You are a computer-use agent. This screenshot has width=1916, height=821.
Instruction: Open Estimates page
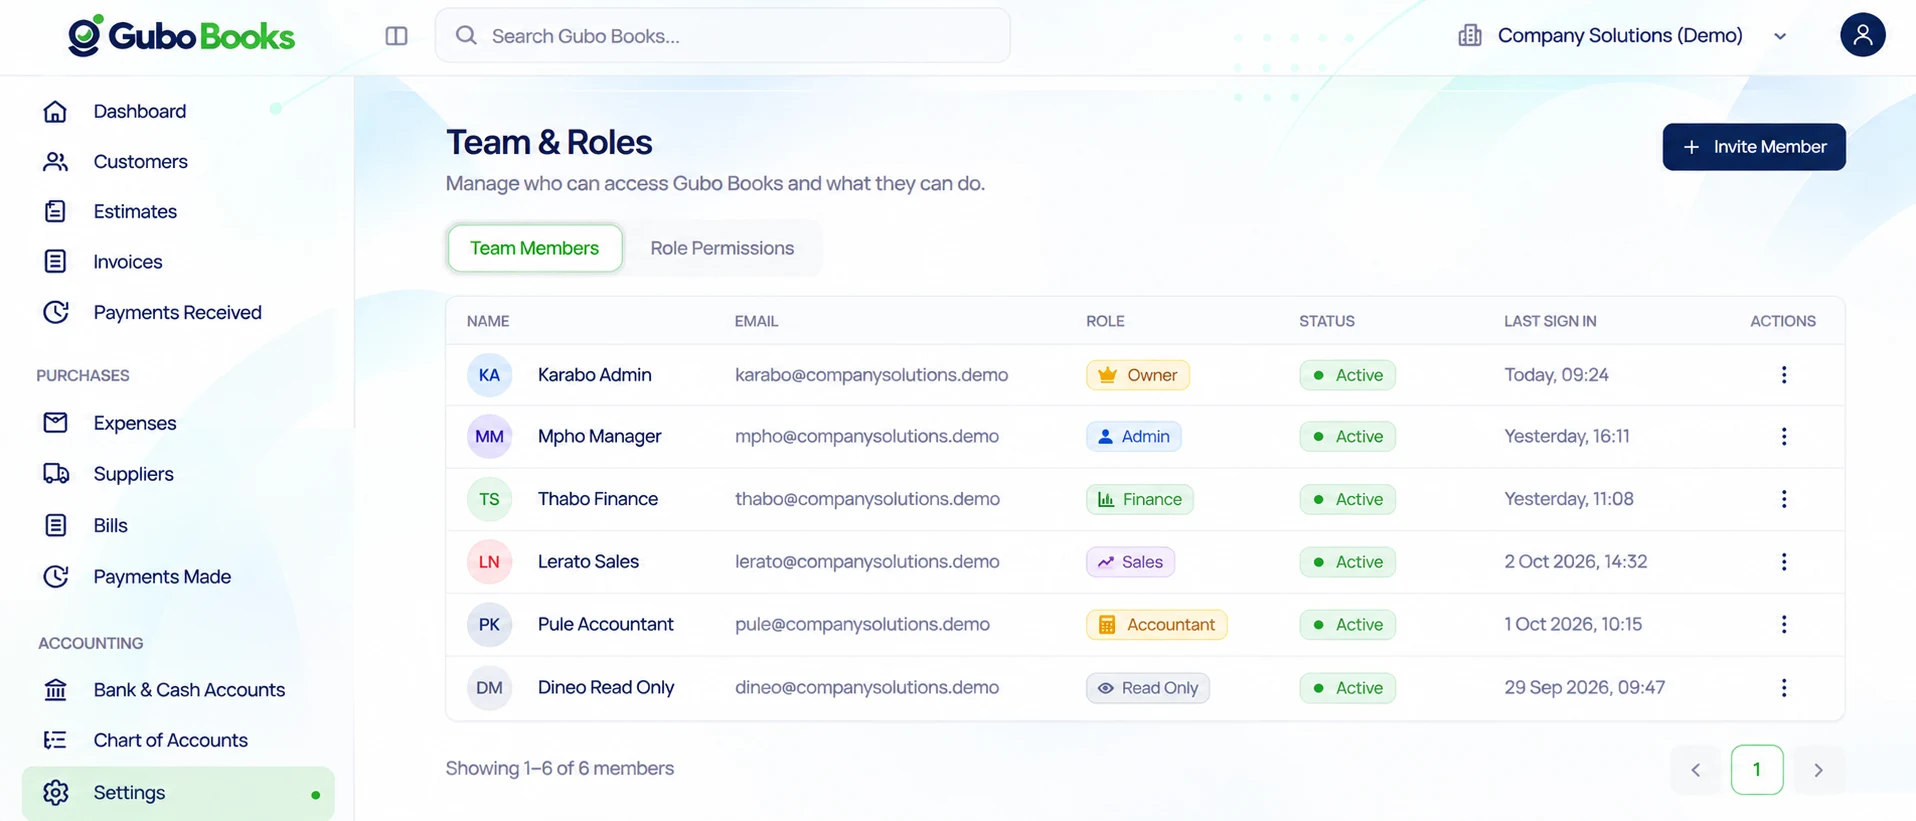coord(135,211)
